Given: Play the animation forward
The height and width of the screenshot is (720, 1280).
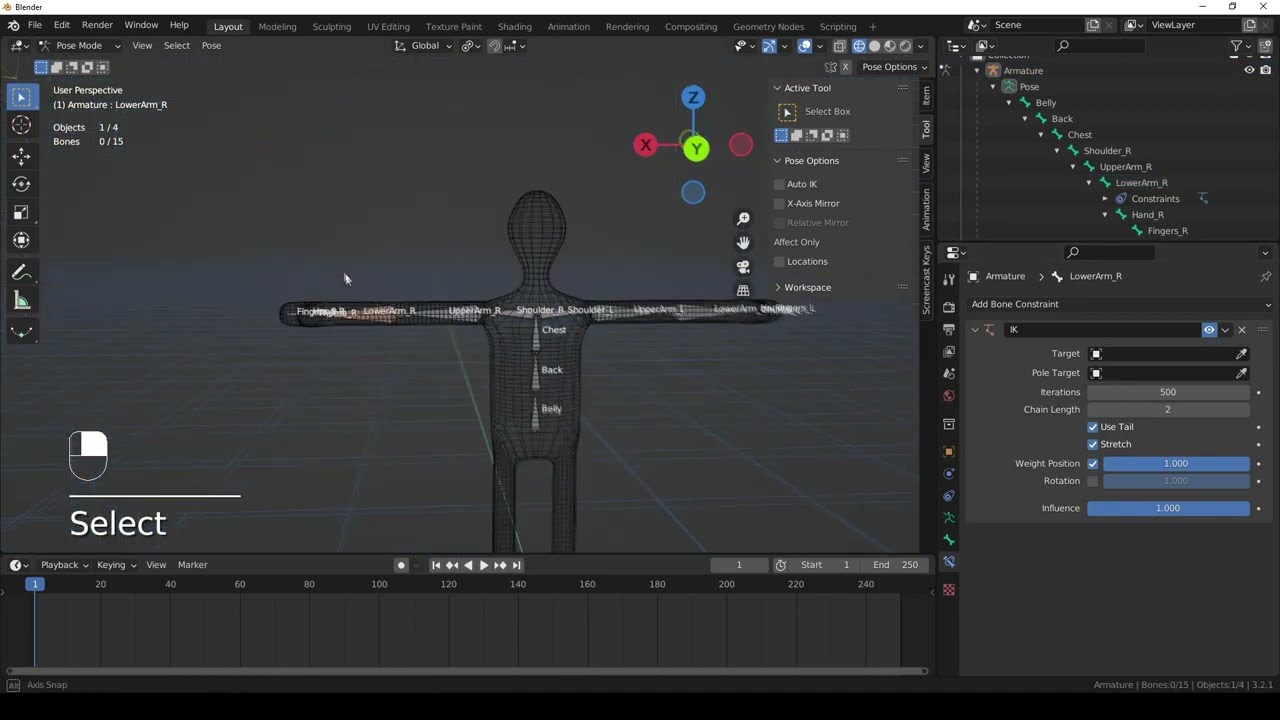Looking at the screenshot, I should (484, 565).
